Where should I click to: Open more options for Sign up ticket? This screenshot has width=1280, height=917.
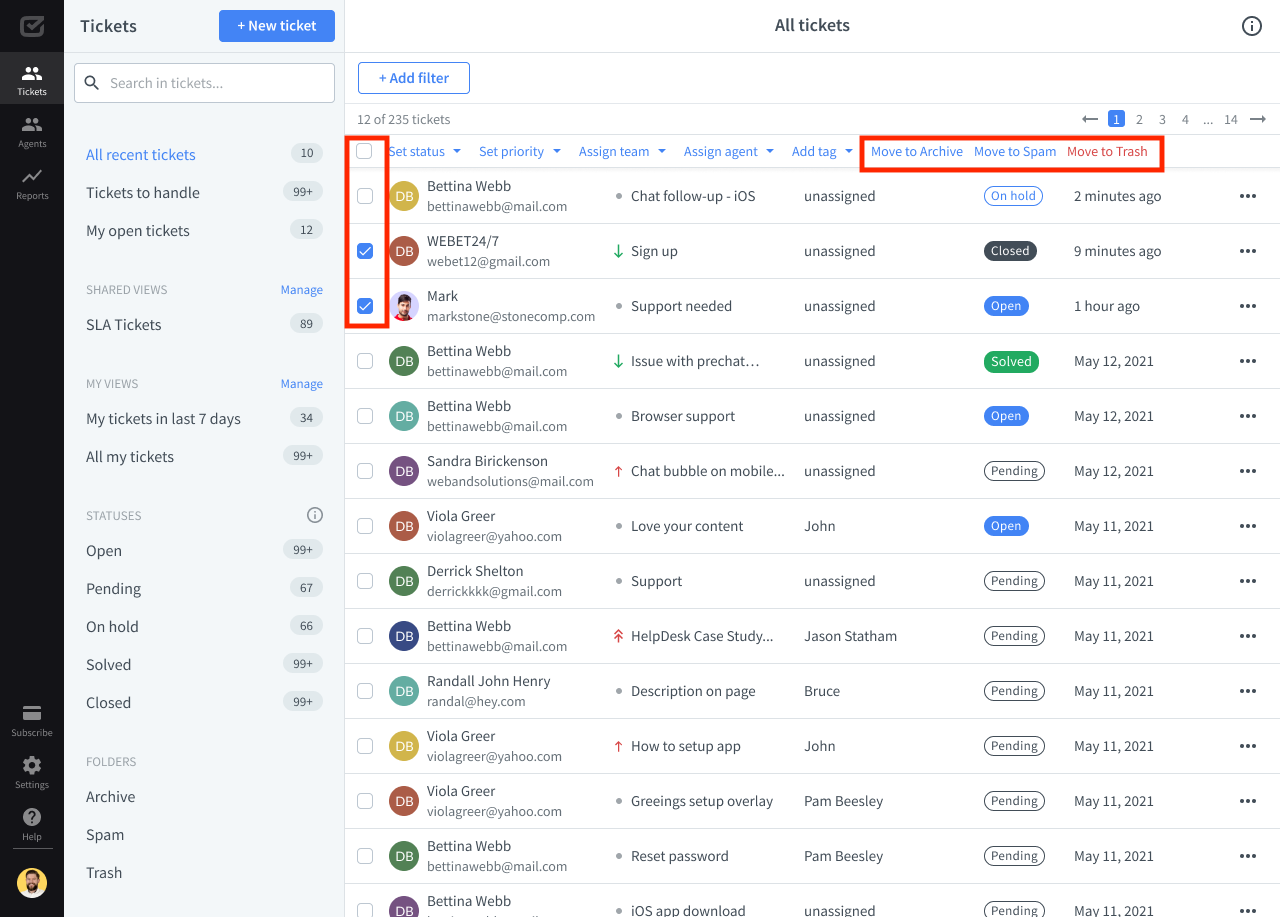[1248, 251]
